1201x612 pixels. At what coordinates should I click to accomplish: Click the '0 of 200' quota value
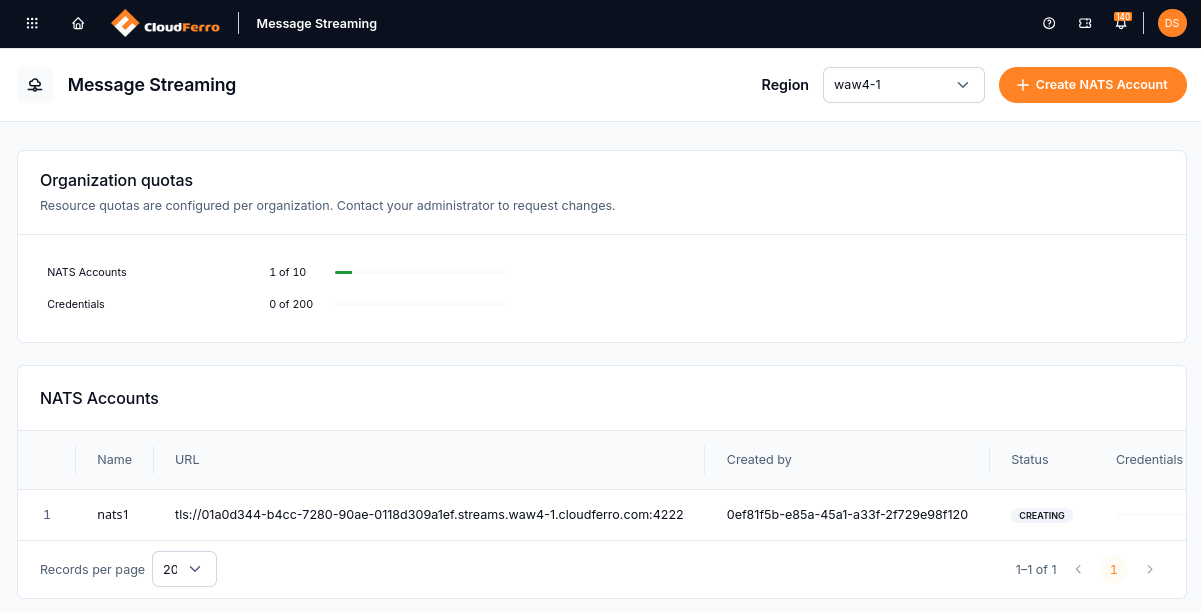pyautogui.click(x=291, y=304)
